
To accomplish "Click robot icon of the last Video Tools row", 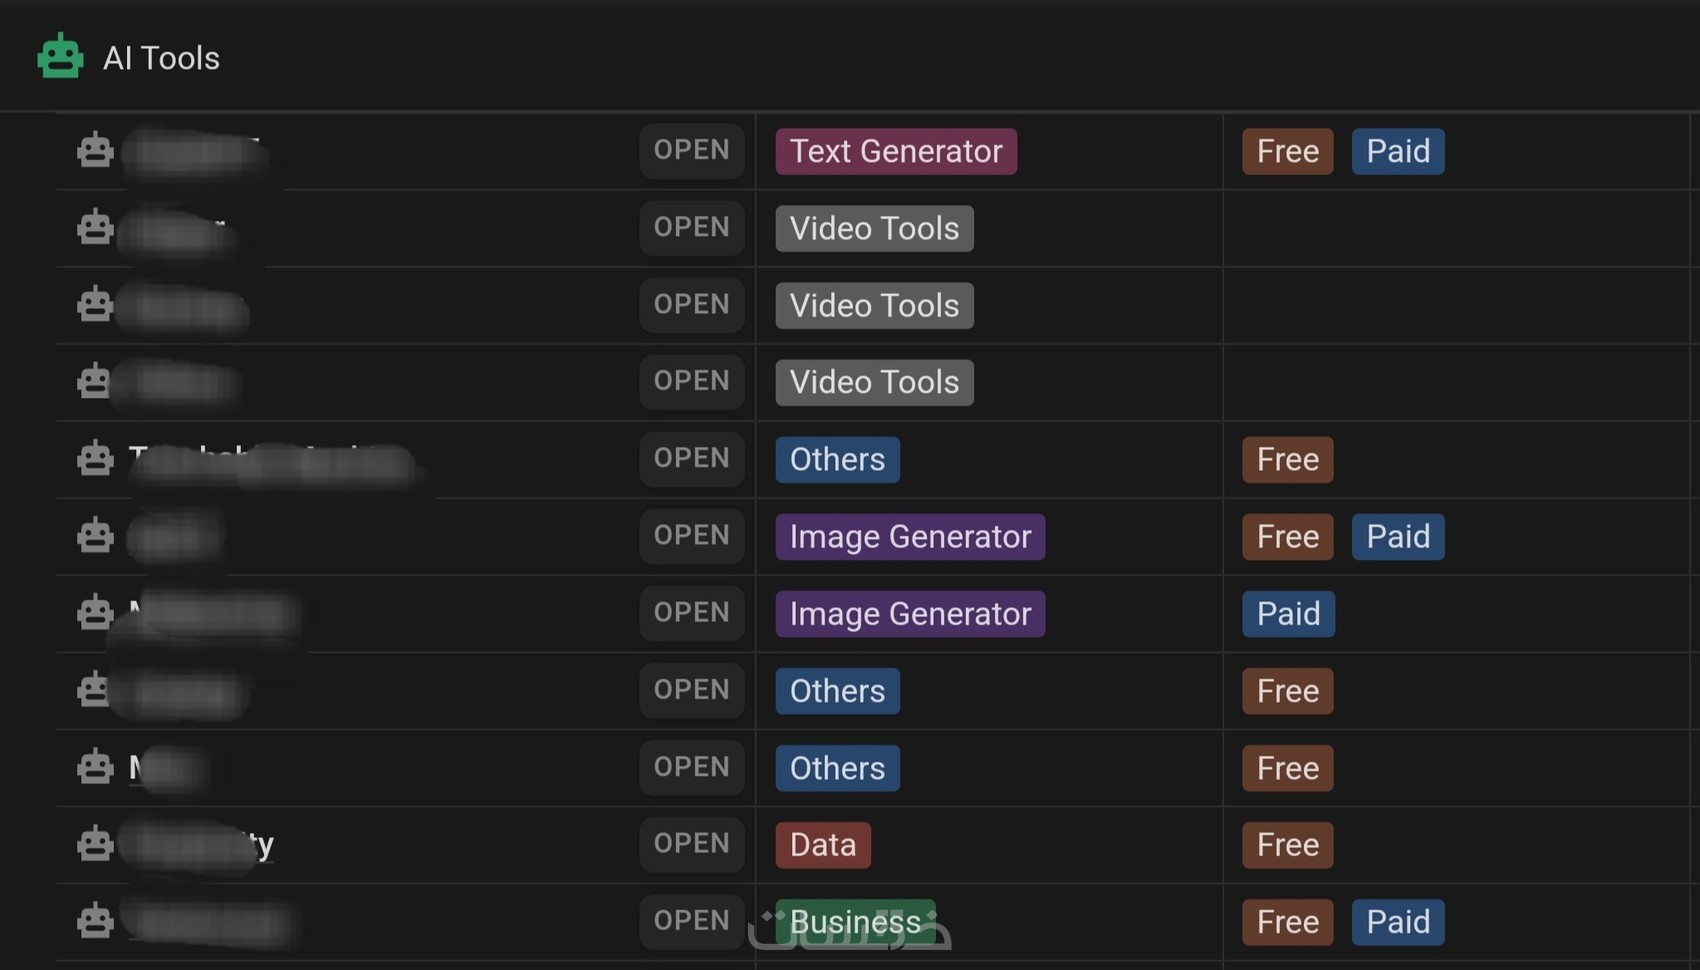I will tap(95, 381).
